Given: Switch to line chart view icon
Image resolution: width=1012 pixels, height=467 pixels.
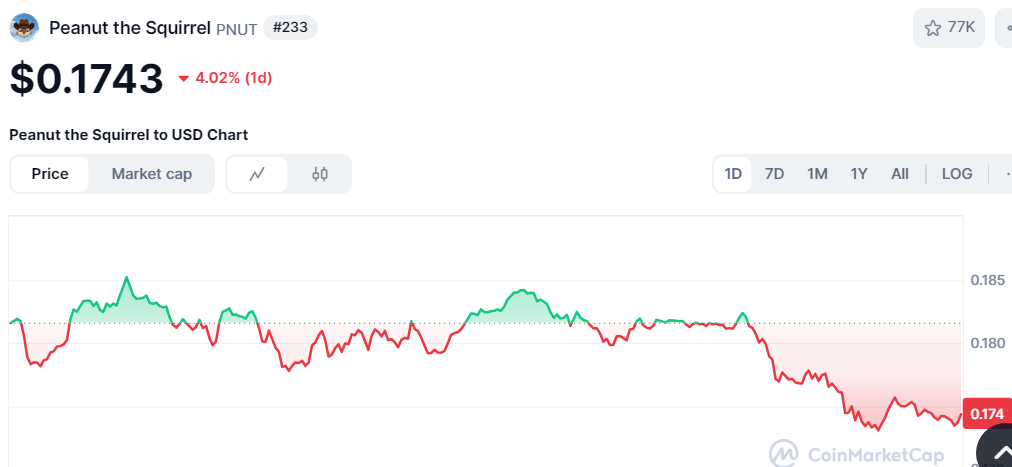Looking at the screenshot, I should 258,174.
